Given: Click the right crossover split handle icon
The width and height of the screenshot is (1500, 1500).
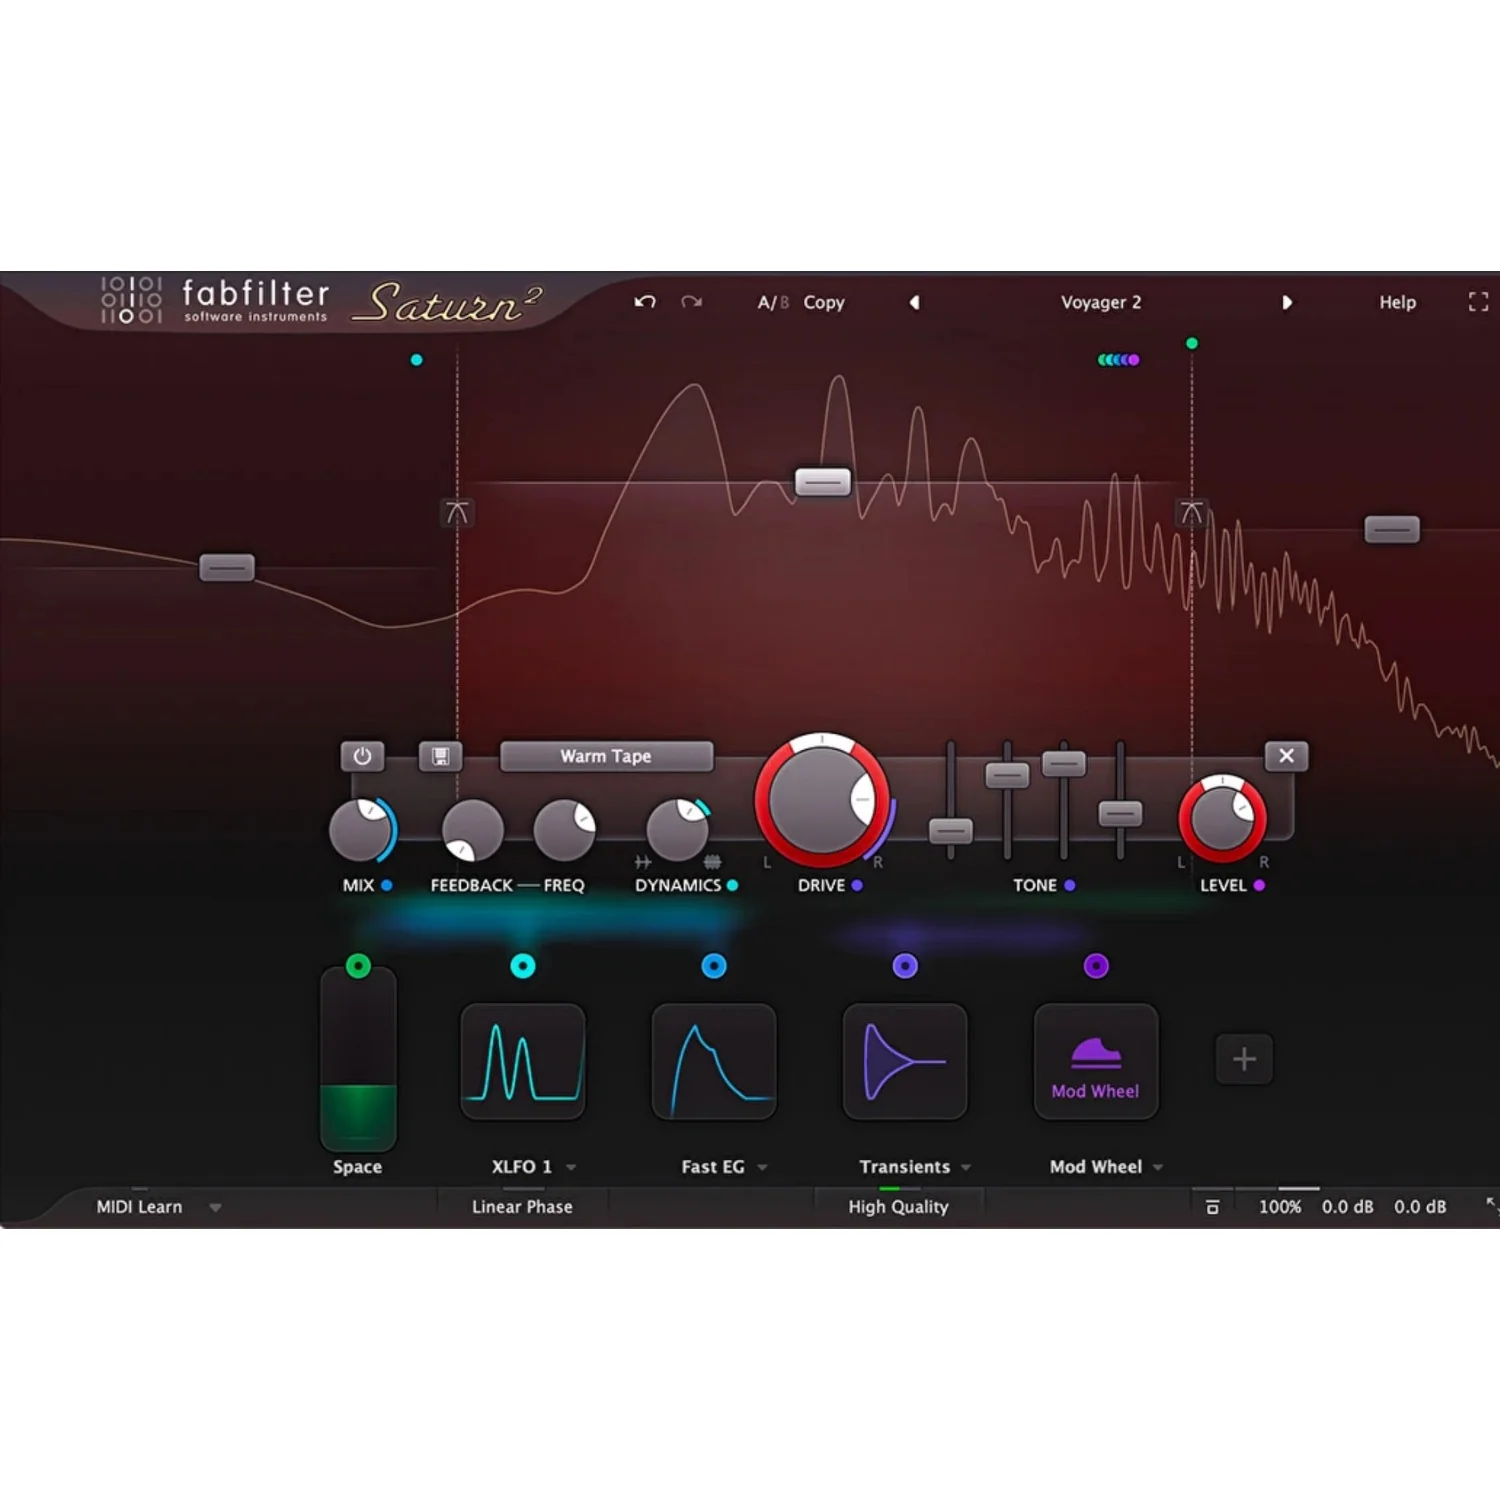Looking at the screenshot, I should 1191,513.
